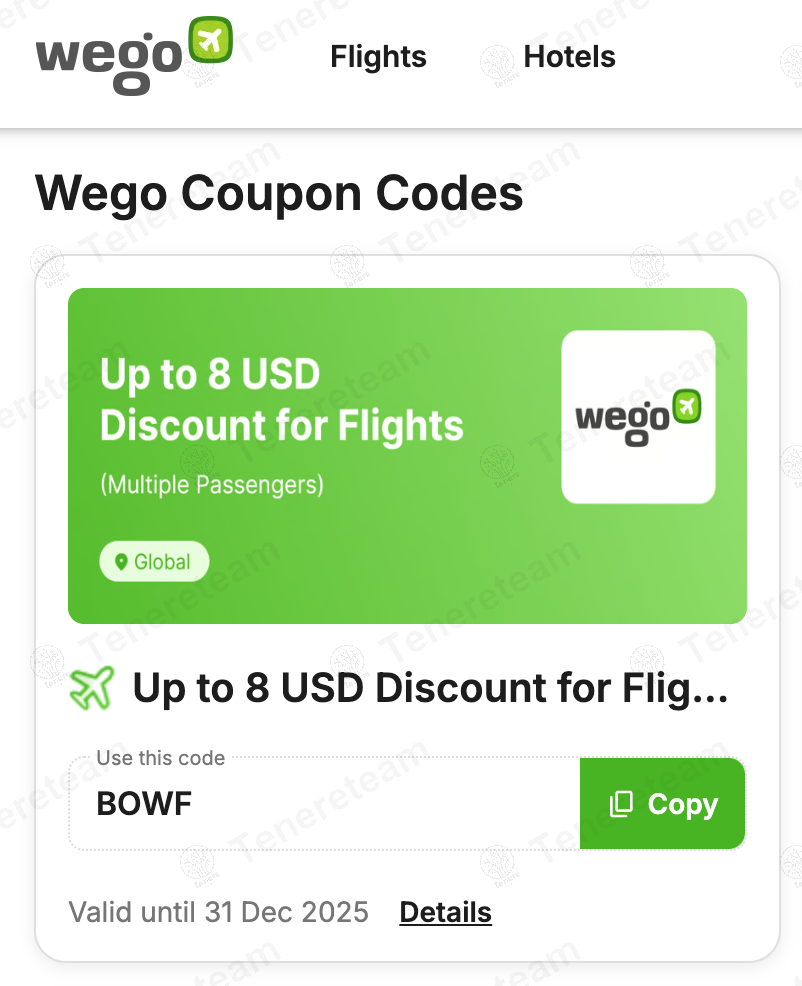The height and width of the screenshot is (986, 802).
Task: Click the green airplane badge in header logo
Action: coord(210,41)
